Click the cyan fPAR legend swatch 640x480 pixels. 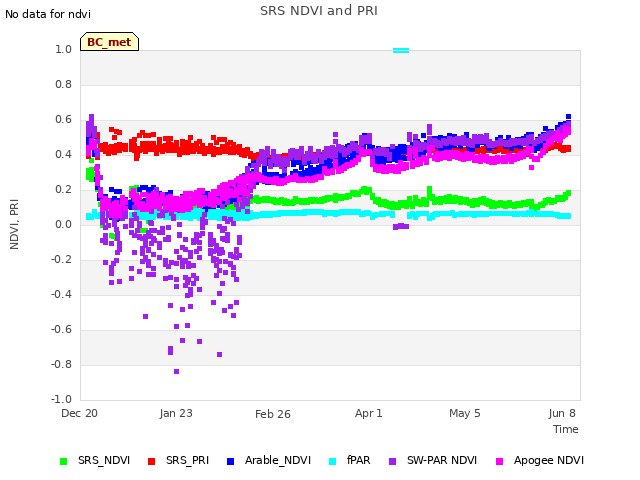[333, 461]
